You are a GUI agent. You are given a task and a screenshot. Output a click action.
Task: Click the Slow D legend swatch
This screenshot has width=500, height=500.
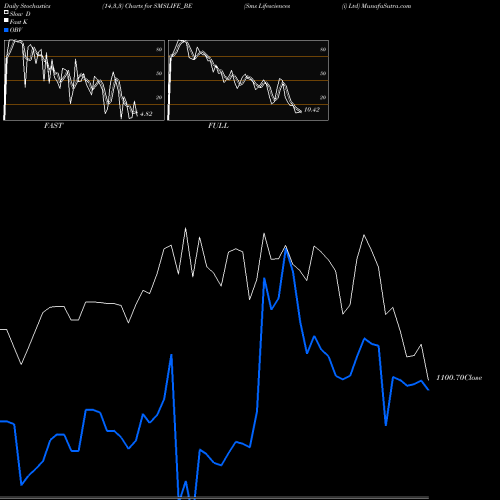click(x=6, y=12)
